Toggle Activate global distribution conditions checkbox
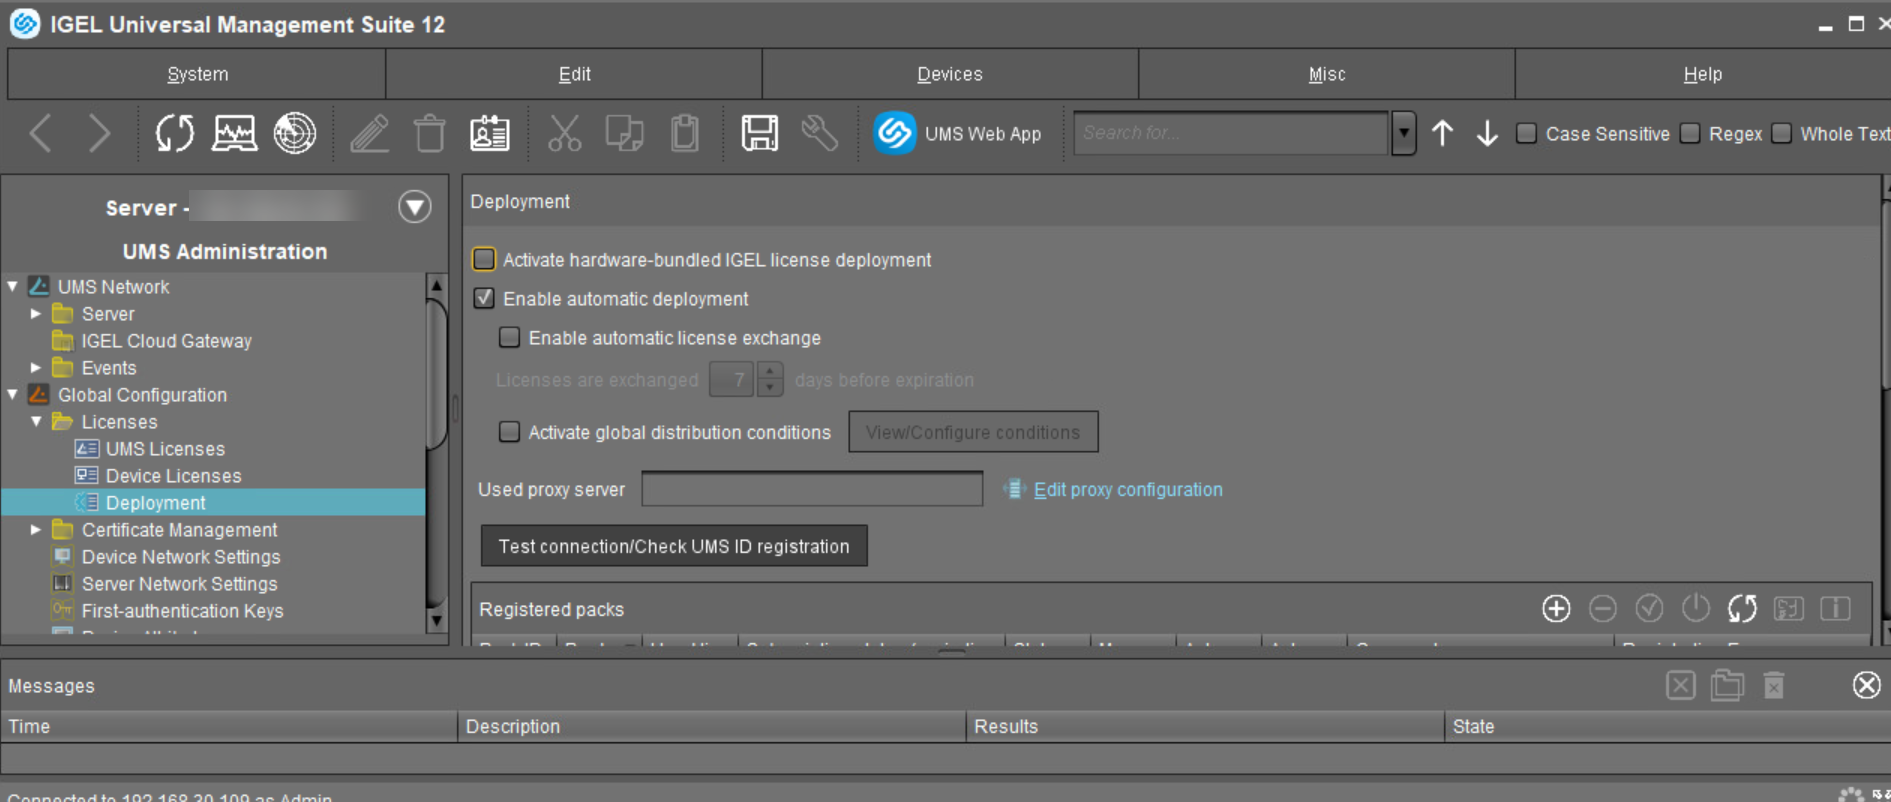The image size is (1891, 802). [510, 432]
